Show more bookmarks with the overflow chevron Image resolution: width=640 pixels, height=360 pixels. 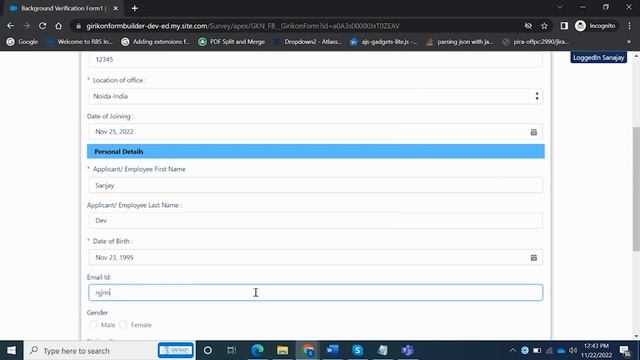pos(629,42)
